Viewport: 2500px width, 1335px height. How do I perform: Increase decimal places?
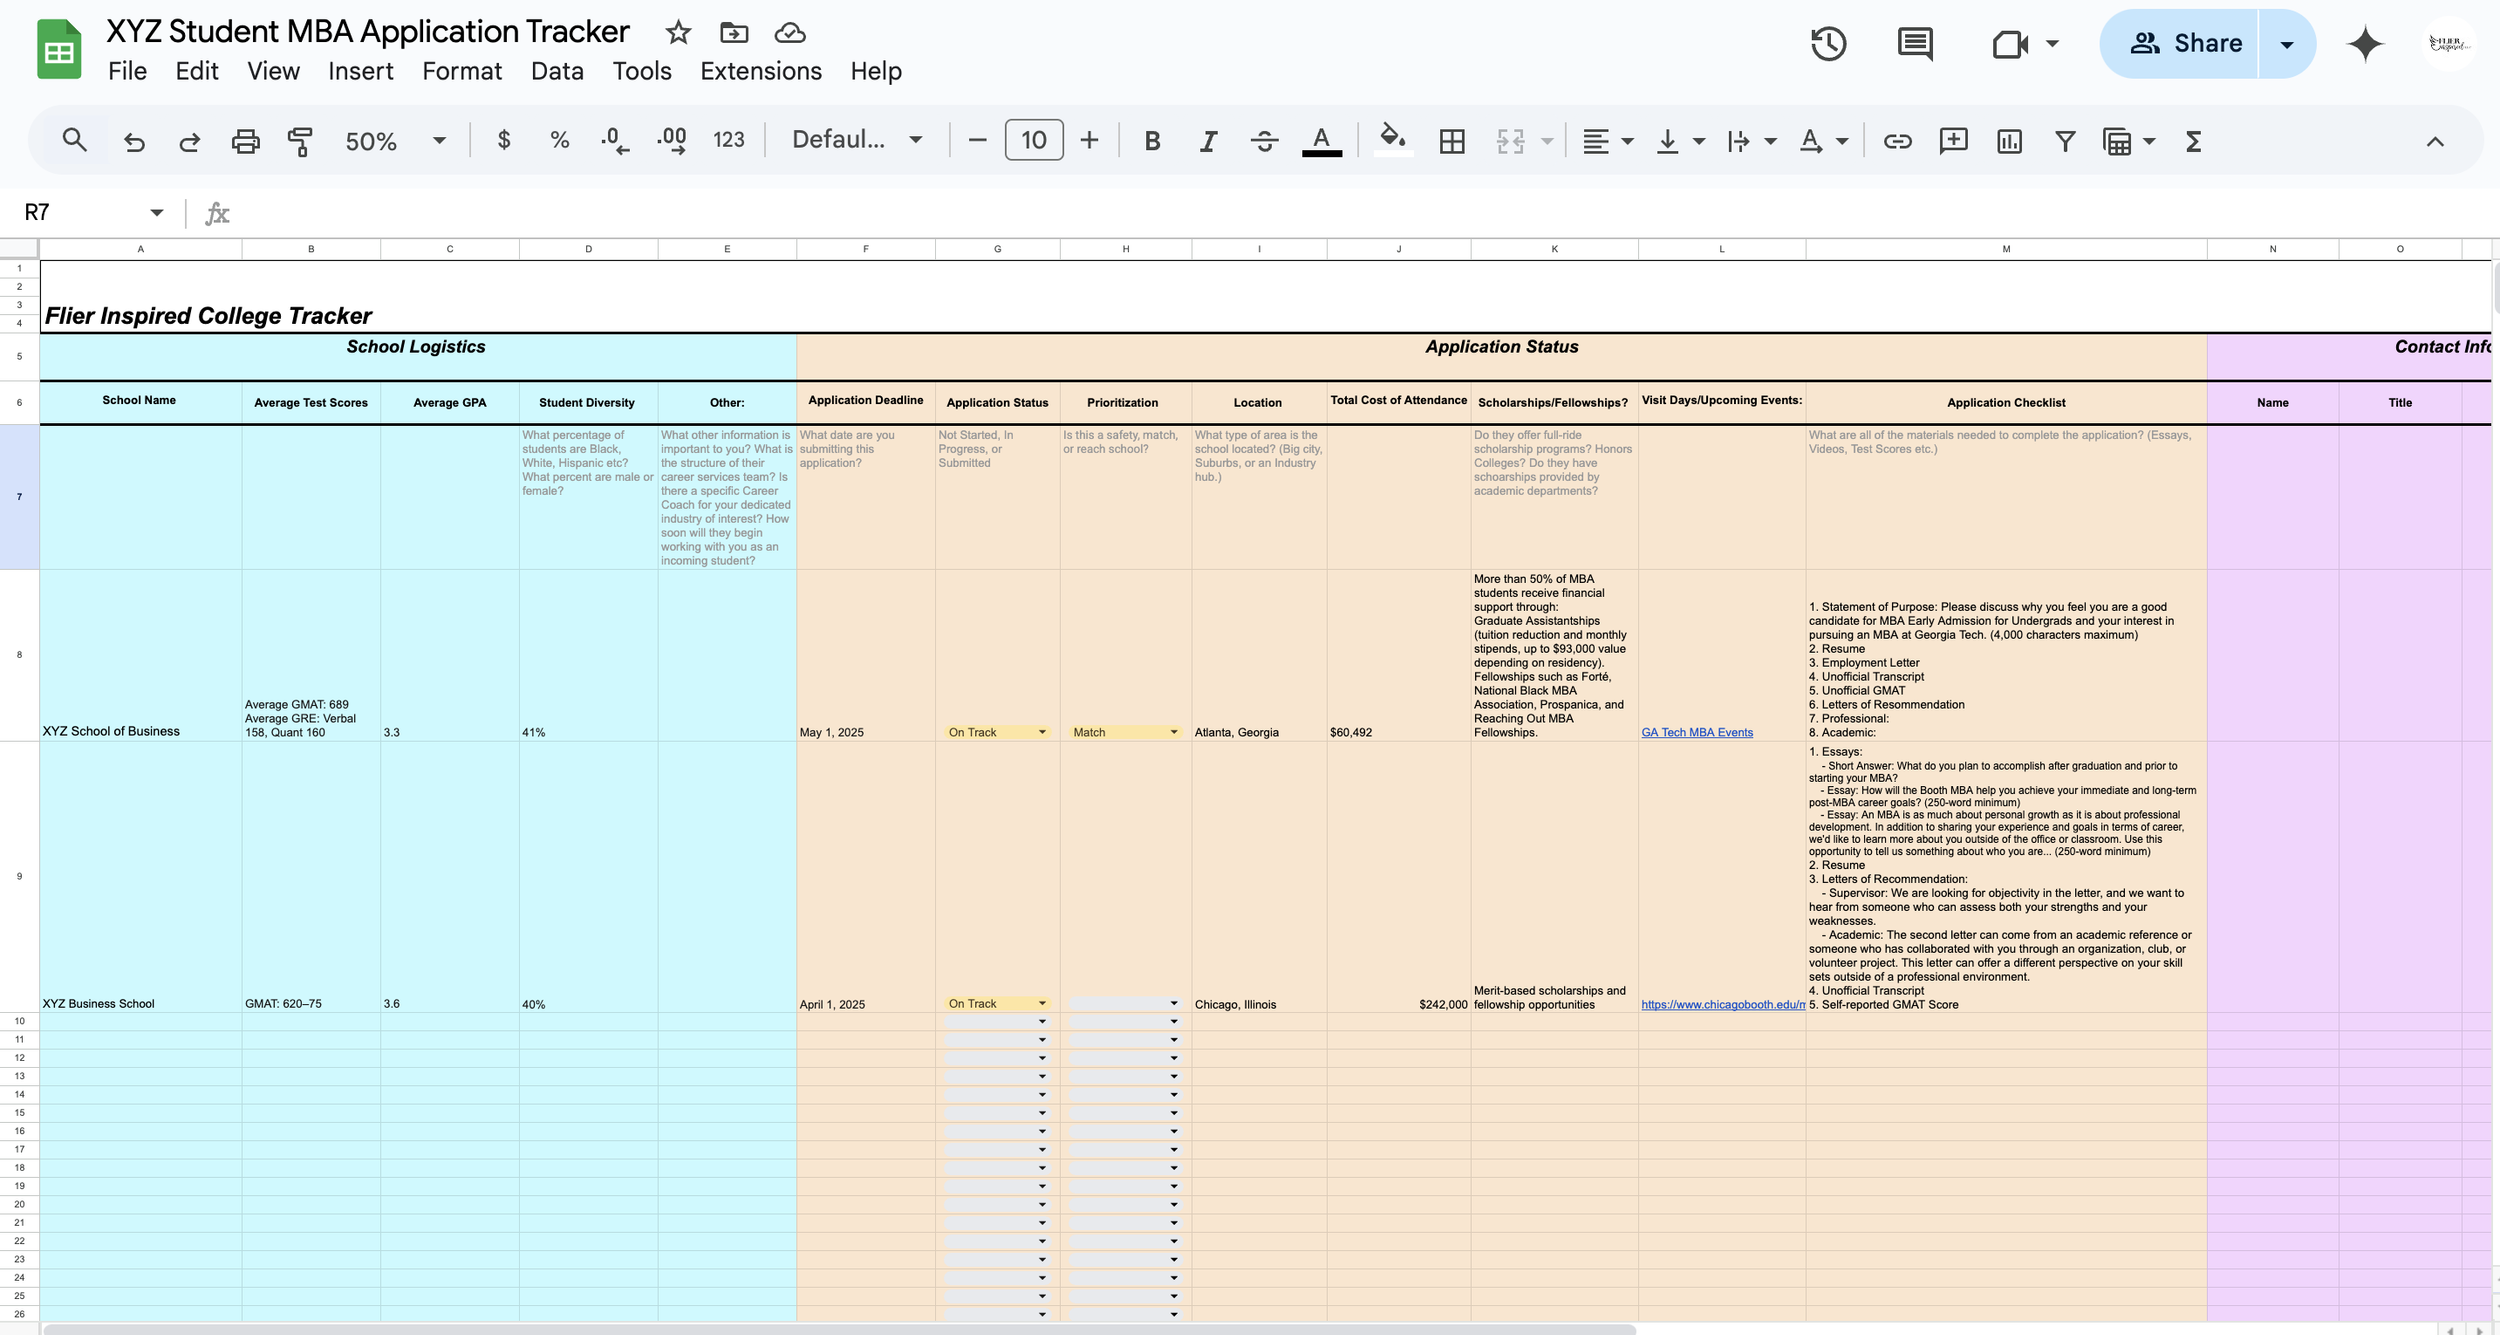point(671,140)
